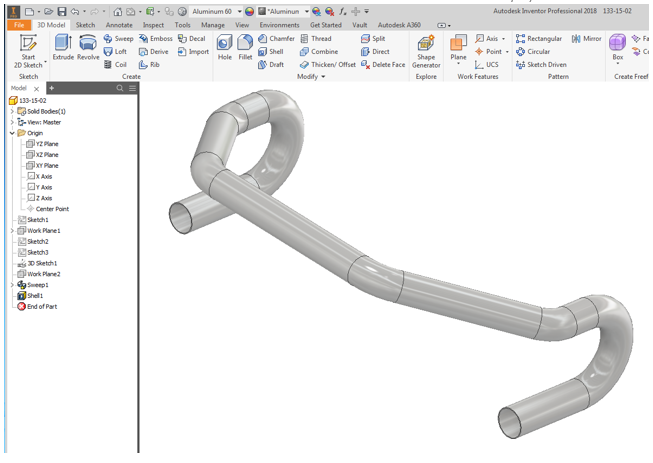Click the Open file icon
This screenshot has height=463, width=653.
point(49,12)
